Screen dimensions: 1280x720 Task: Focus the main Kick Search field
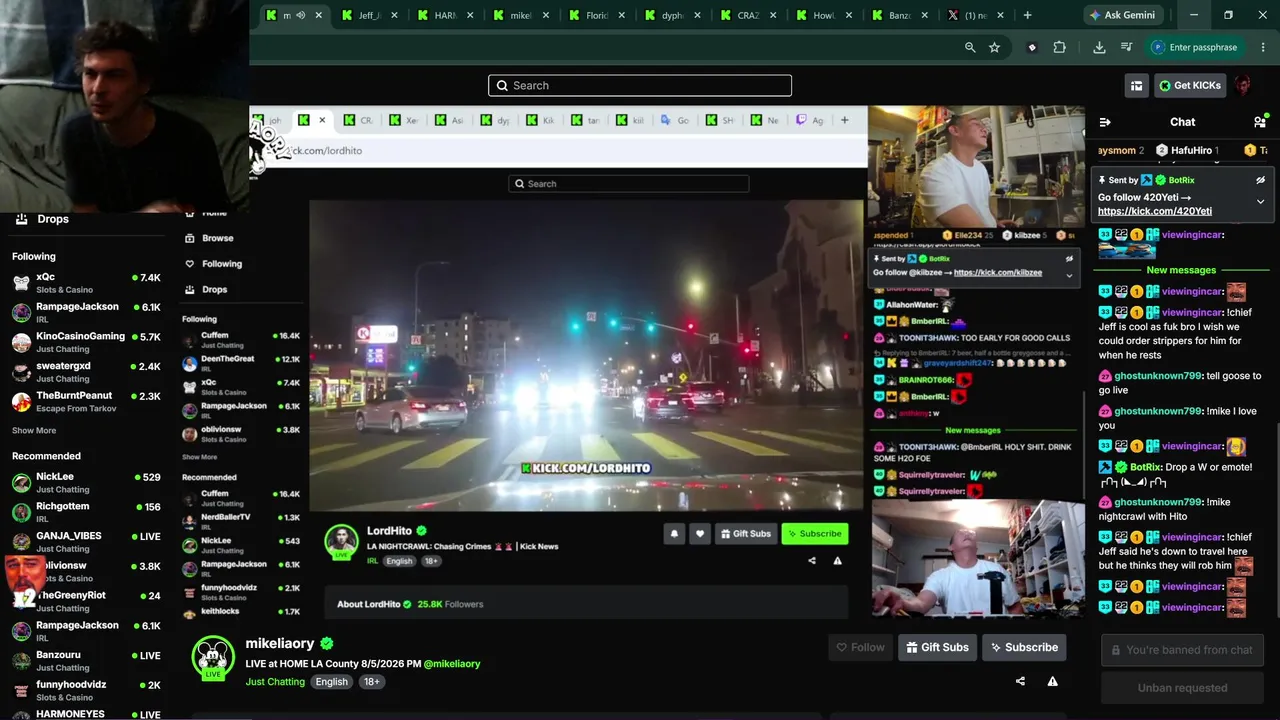click(x=640, y=86)
